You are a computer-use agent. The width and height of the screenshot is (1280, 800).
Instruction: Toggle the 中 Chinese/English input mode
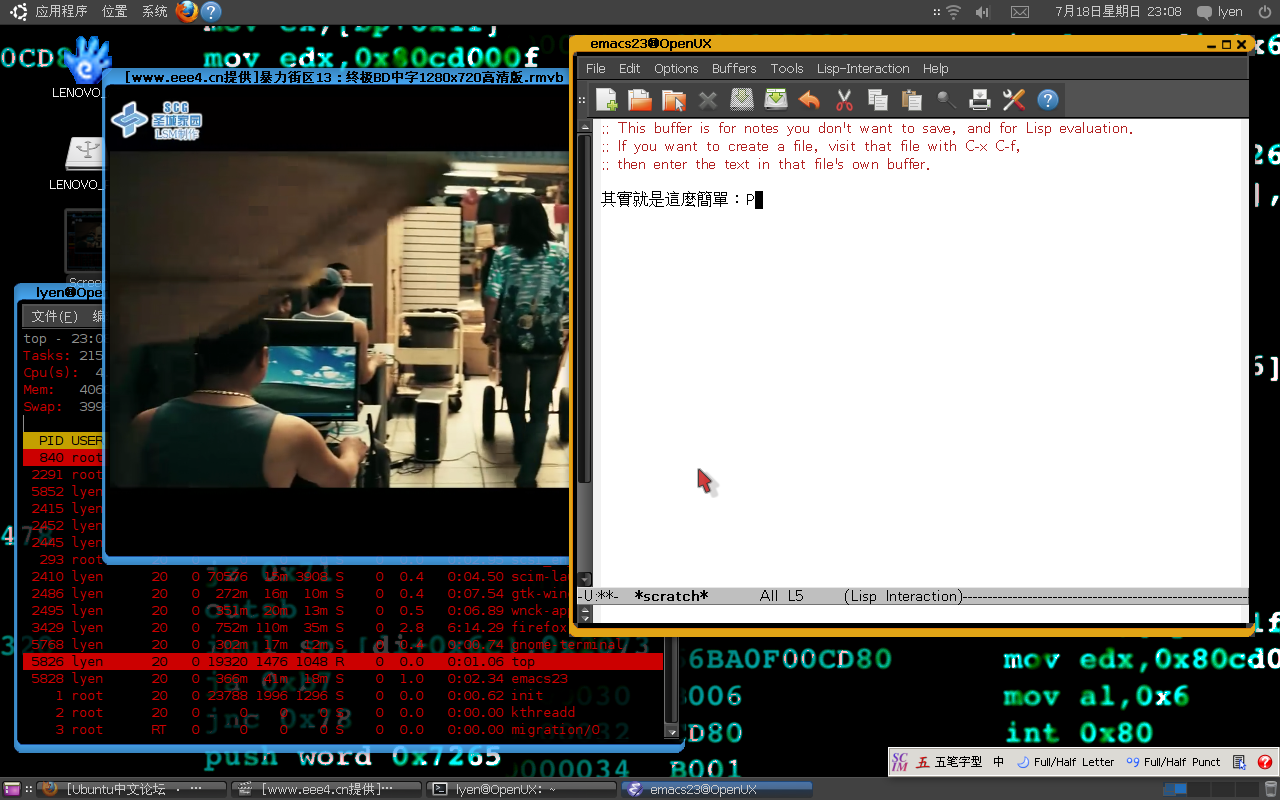click(998, 762)
